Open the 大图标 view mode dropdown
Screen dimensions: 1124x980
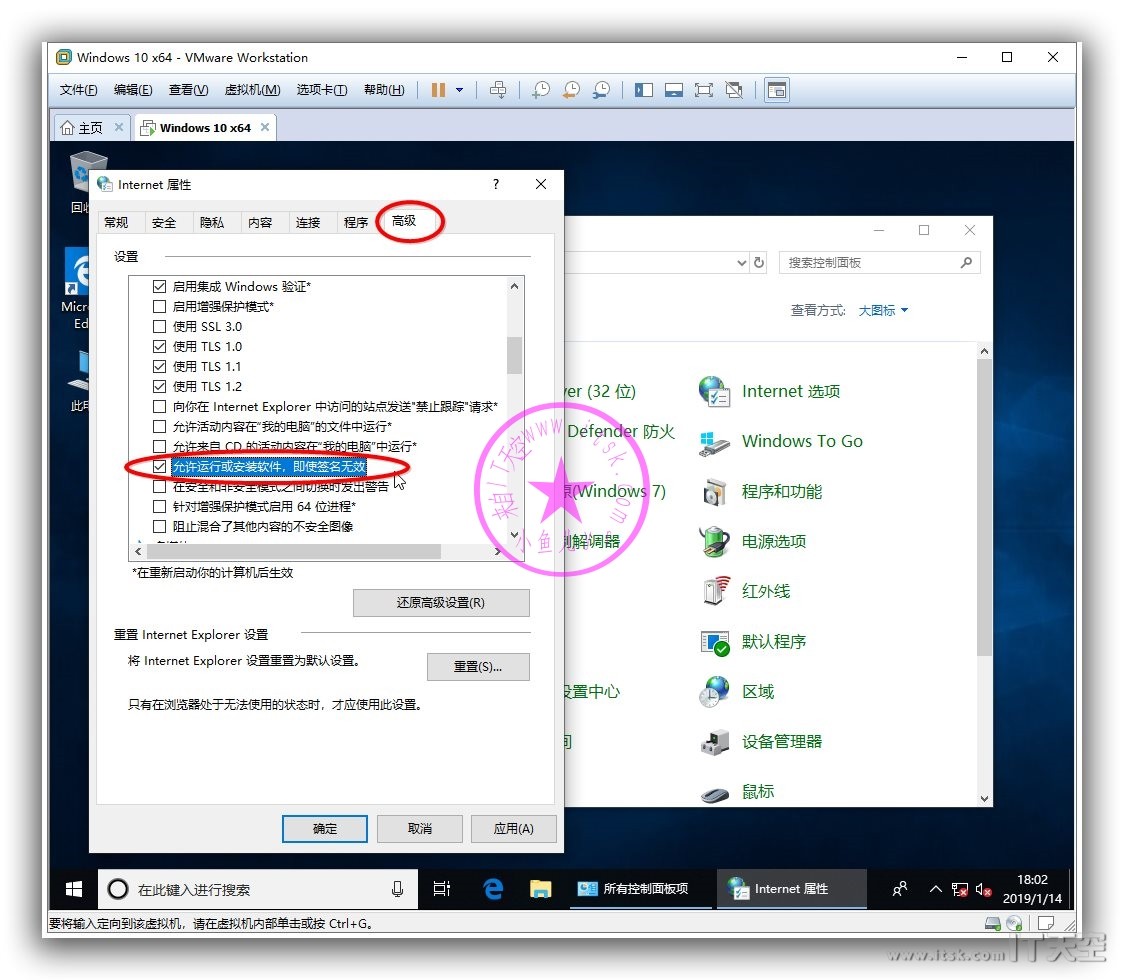[x=883, y=310]
